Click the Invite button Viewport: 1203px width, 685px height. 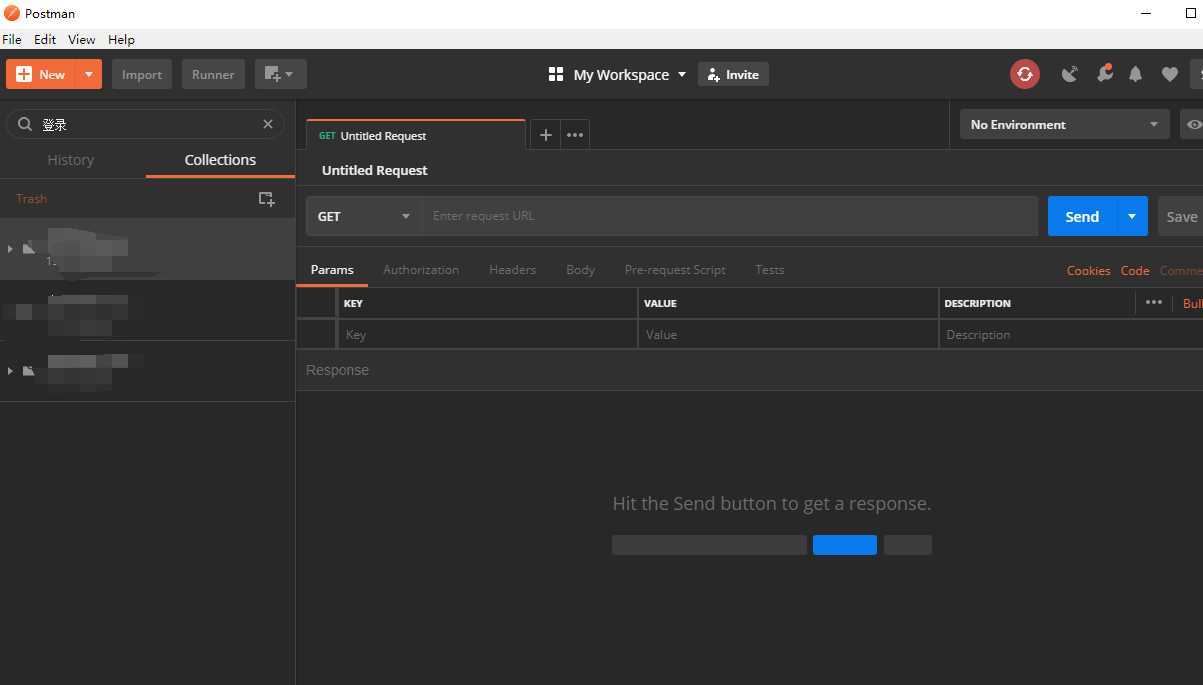tap(733, 74)
